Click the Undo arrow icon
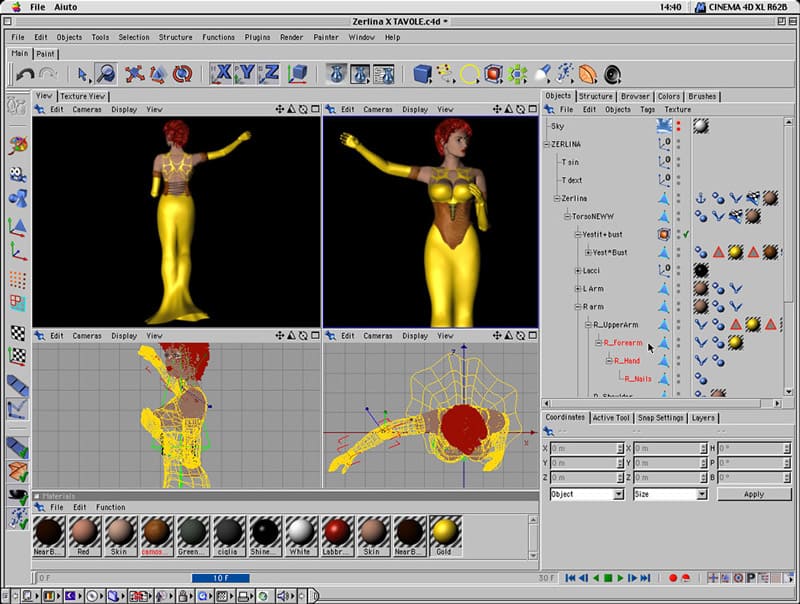 pos(24,74)
